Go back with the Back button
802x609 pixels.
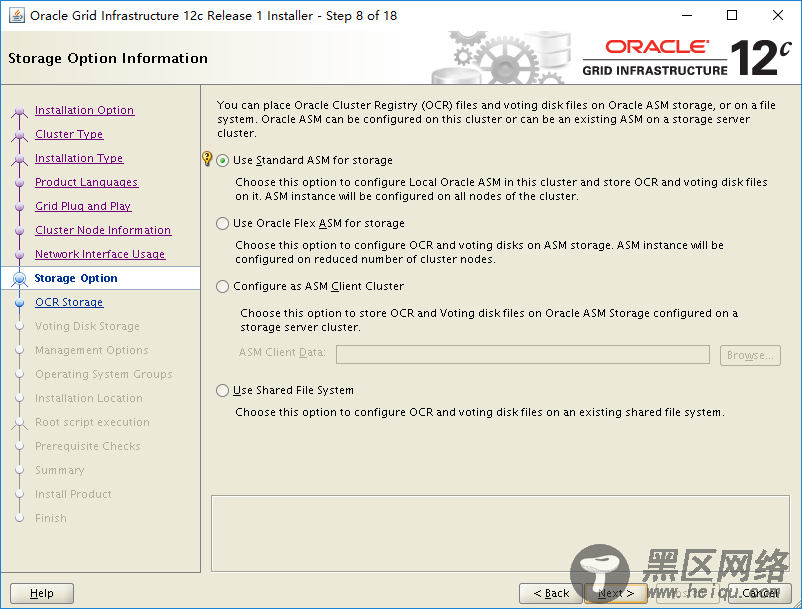pos(551,593)
